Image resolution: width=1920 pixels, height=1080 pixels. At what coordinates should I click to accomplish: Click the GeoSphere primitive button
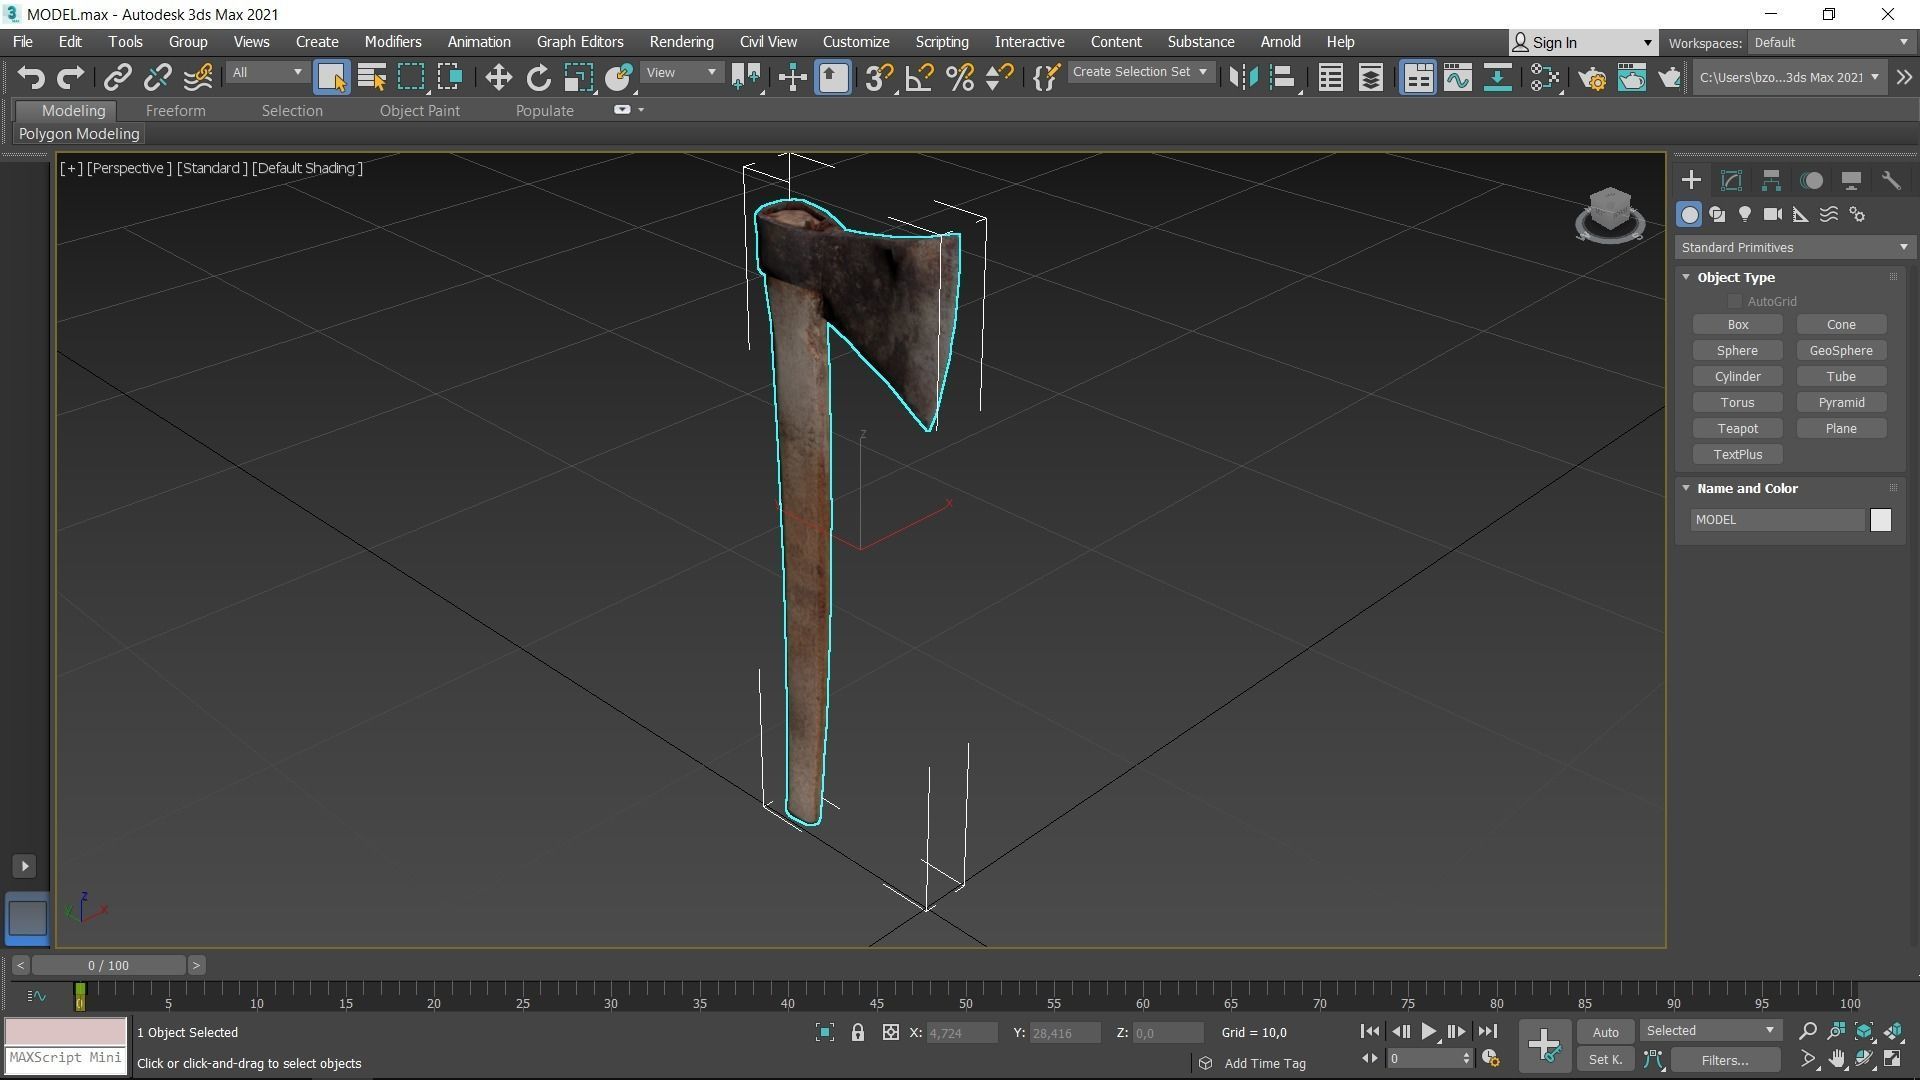click(1841, 350)
